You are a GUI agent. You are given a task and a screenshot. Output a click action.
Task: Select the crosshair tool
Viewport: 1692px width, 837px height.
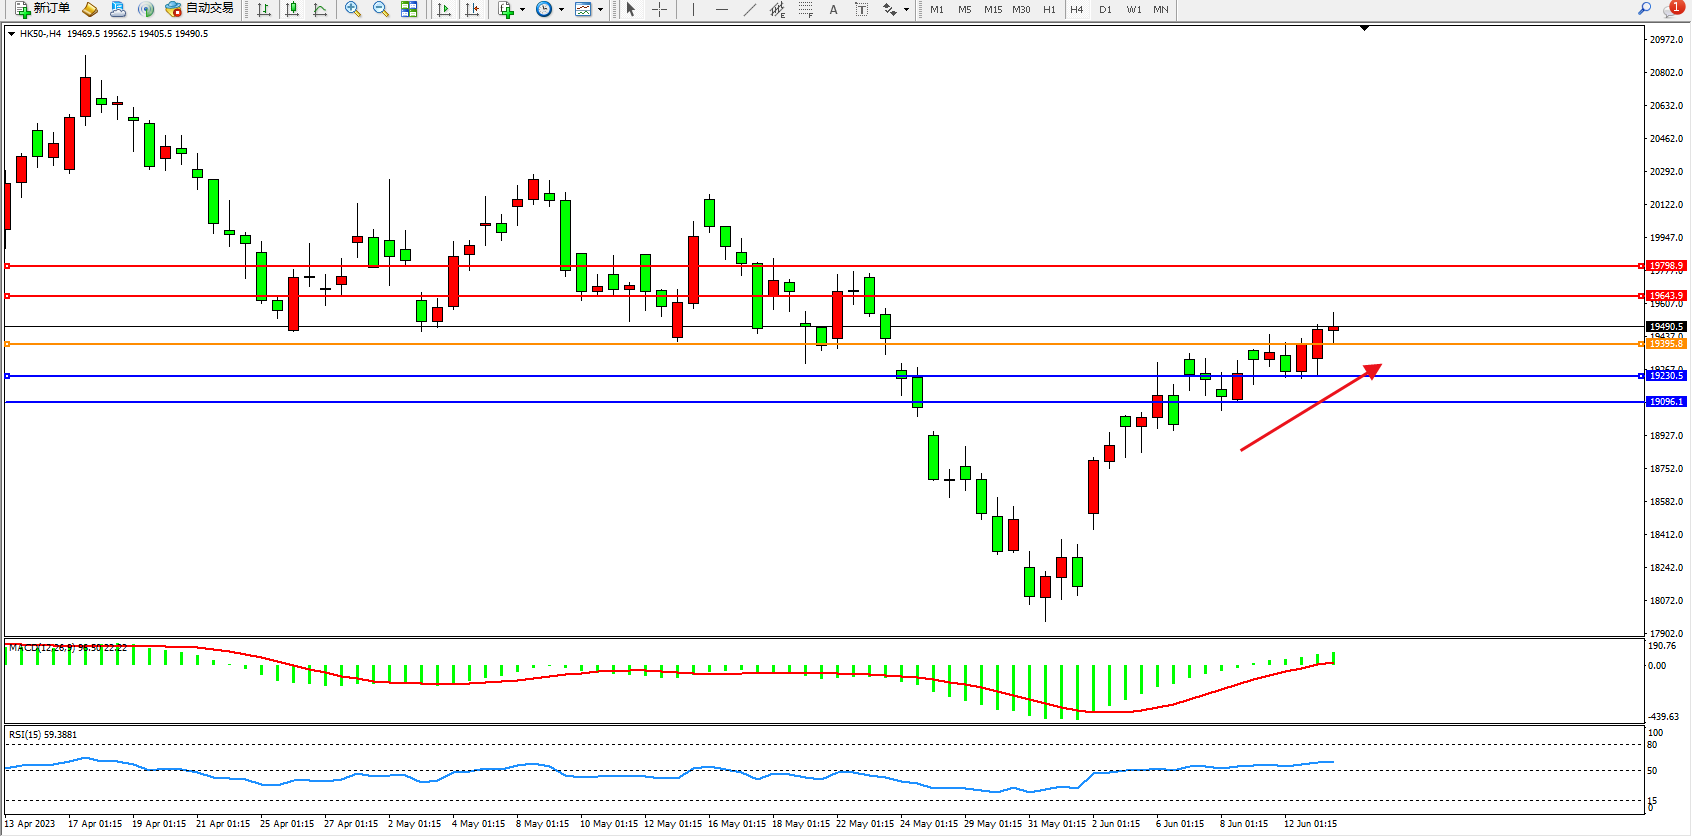[660, 9]
